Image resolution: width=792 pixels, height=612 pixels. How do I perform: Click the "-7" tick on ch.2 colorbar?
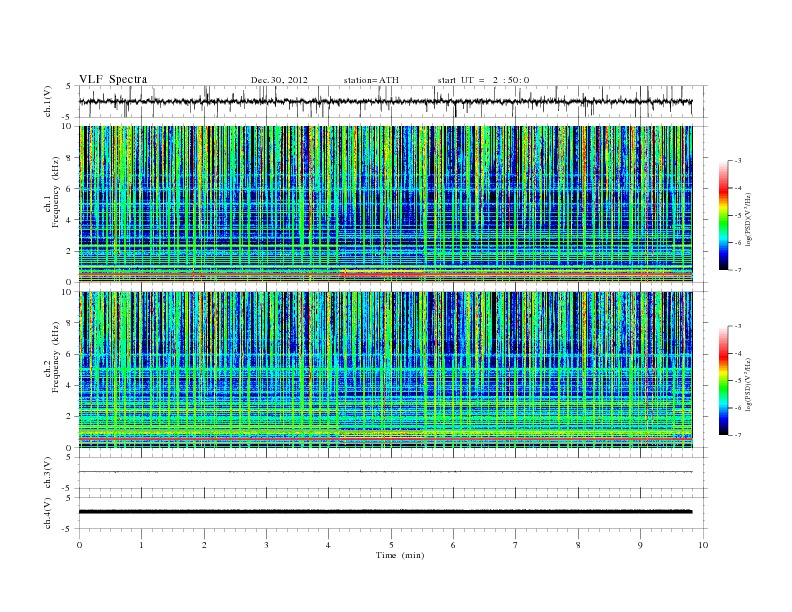(738, 435)
